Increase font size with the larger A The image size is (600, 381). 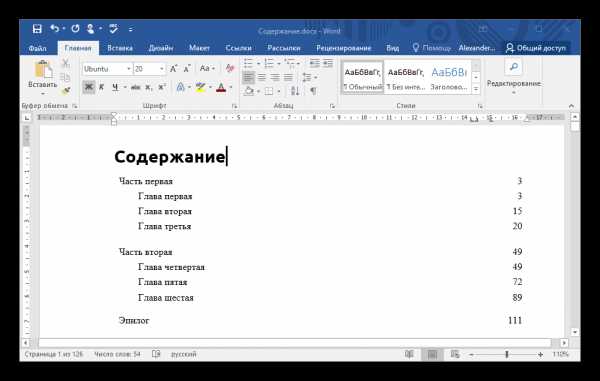tap(173, 69)
